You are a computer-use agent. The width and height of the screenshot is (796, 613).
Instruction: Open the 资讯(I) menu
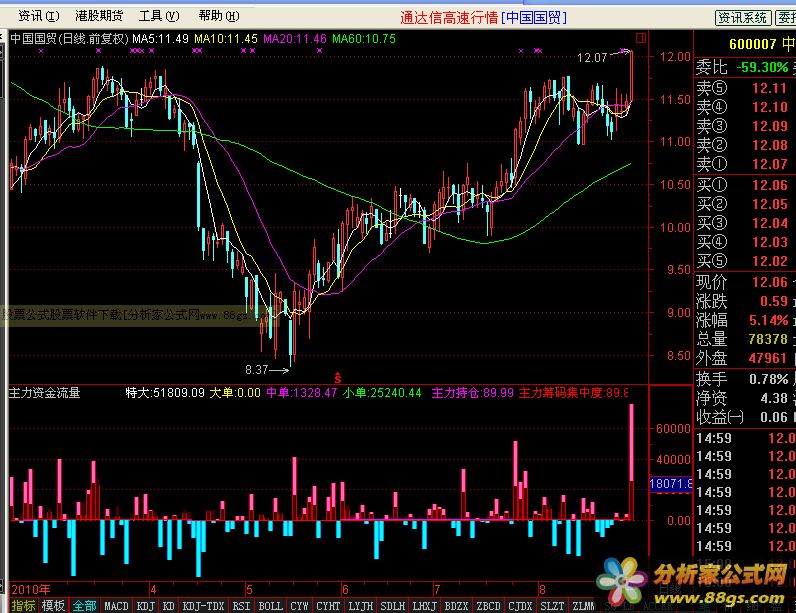coord(39,16)
